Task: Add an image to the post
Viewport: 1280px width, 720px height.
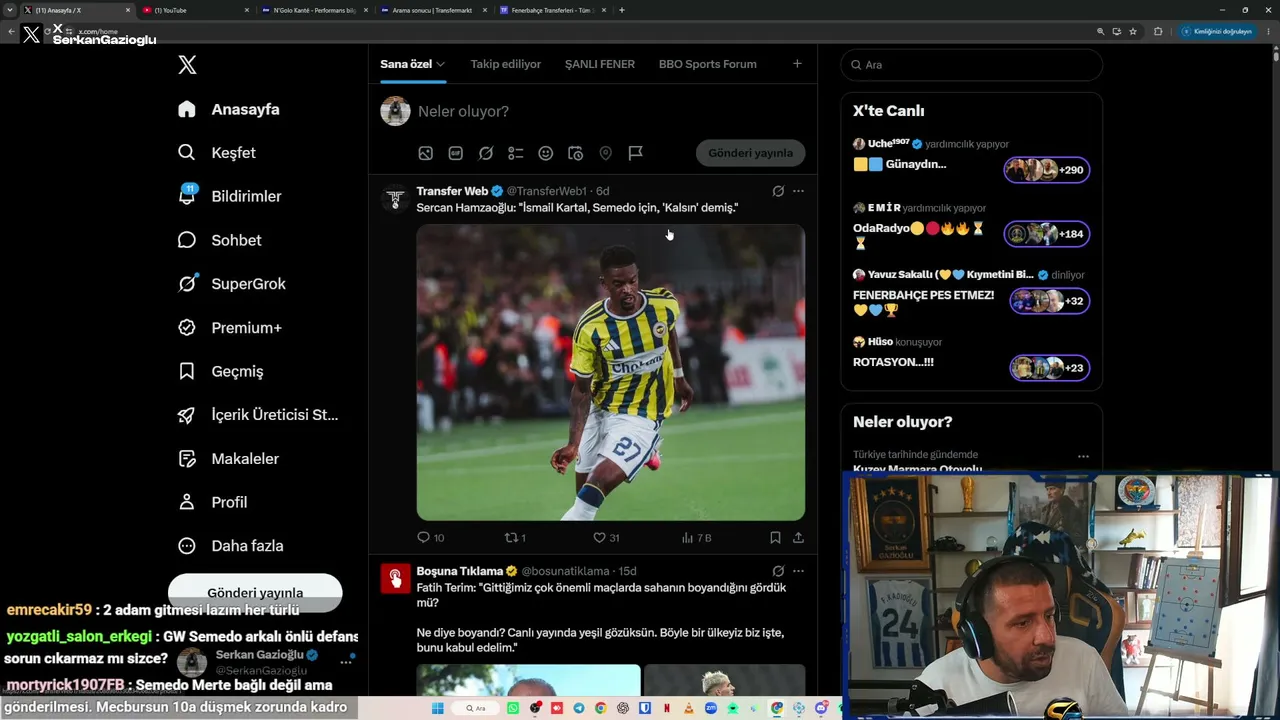Action: (426, 153)
